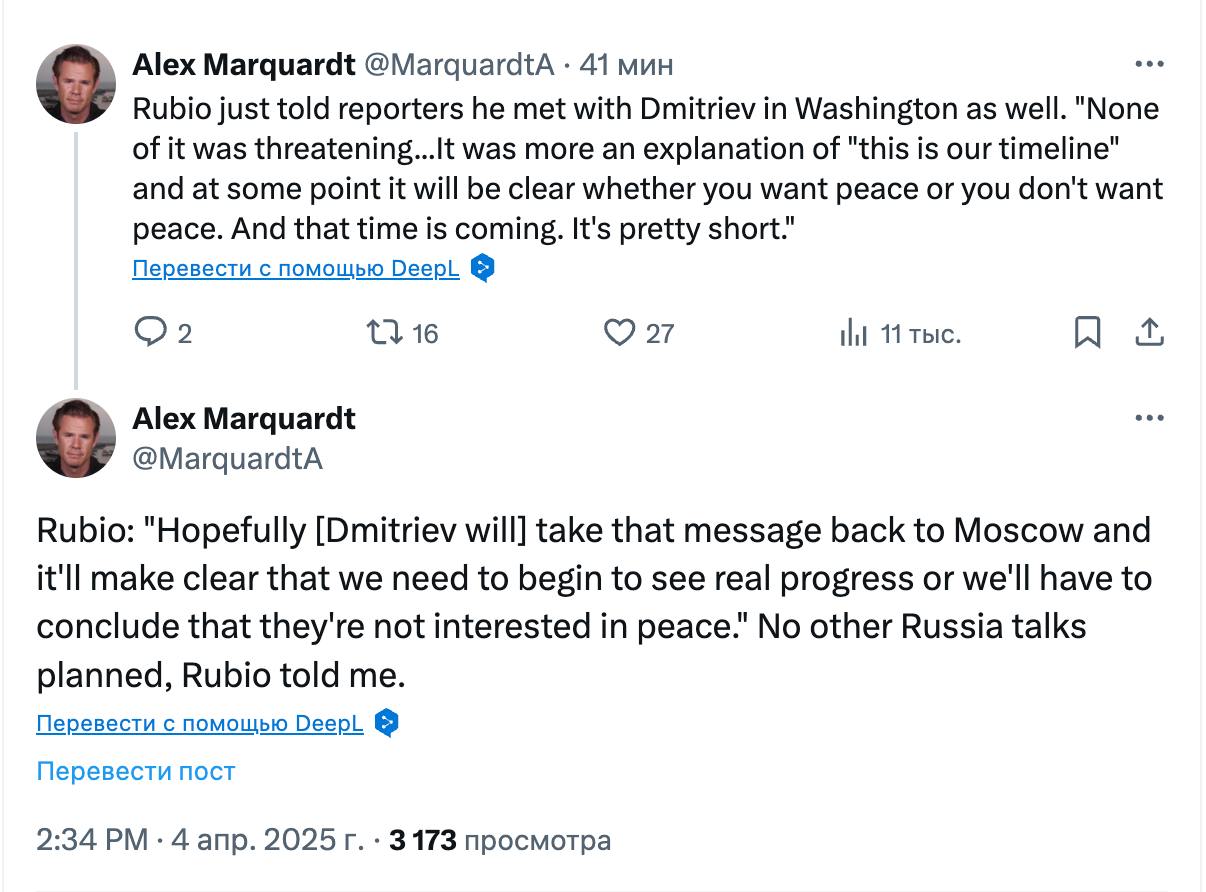
Task: Click the reply icon with 2 replies
Action: [x=150, y=332]
